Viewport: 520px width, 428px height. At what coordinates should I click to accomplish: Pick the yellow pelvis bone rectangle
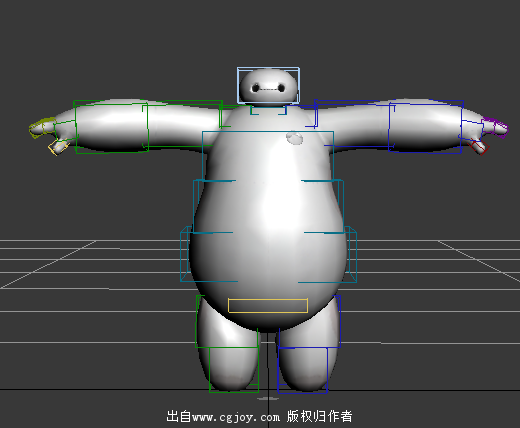(268, 306)
